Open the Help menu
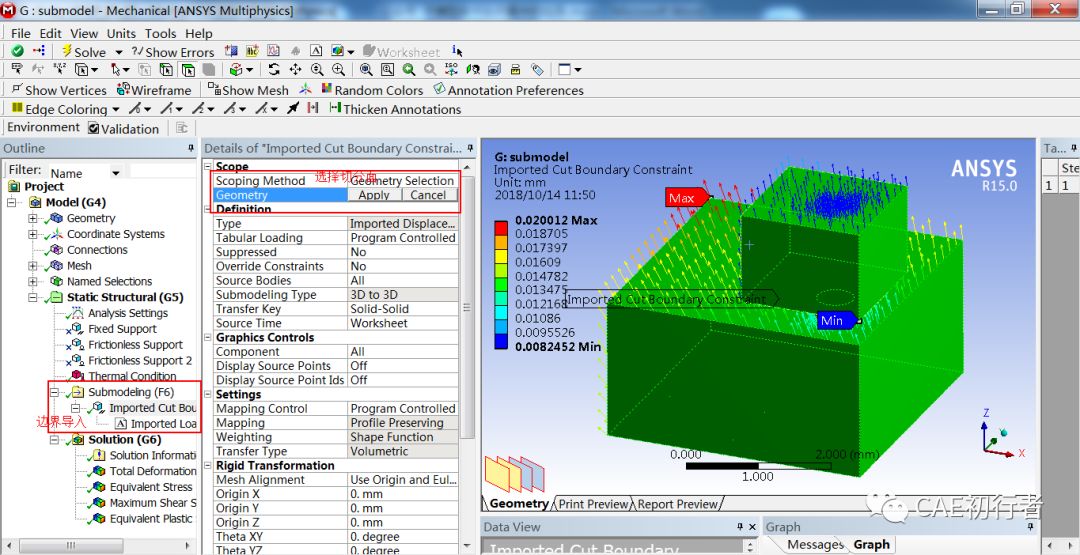Viewport: 1080px width, 555px height. [198, 33]
